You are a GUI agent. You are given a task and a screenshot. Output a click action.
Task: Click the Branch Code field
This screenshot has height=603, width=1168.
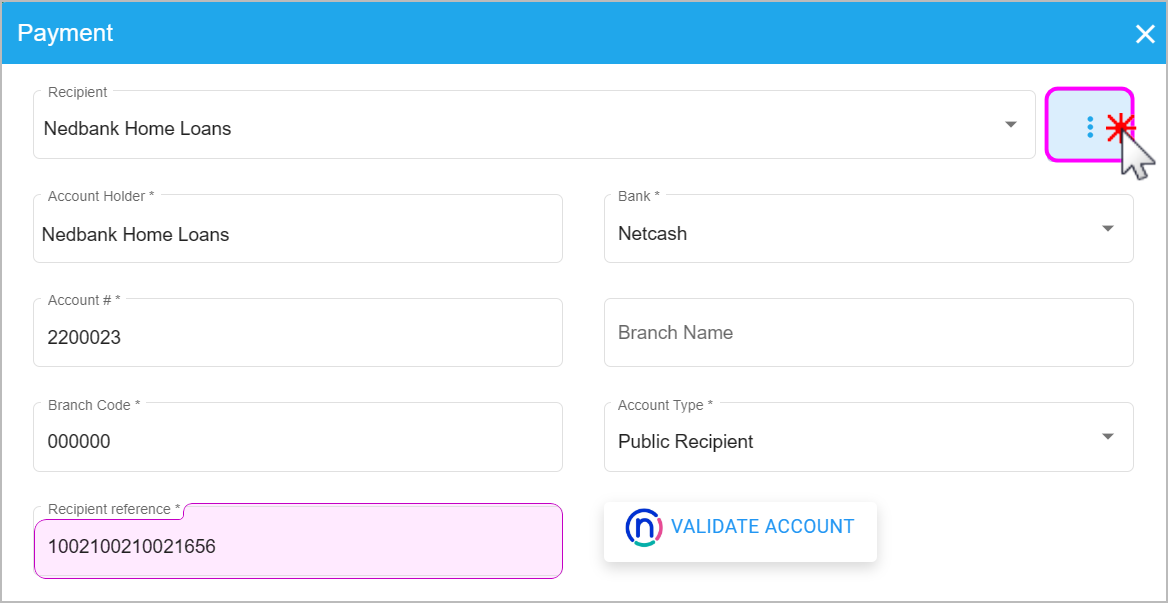[x=298, y=437]
